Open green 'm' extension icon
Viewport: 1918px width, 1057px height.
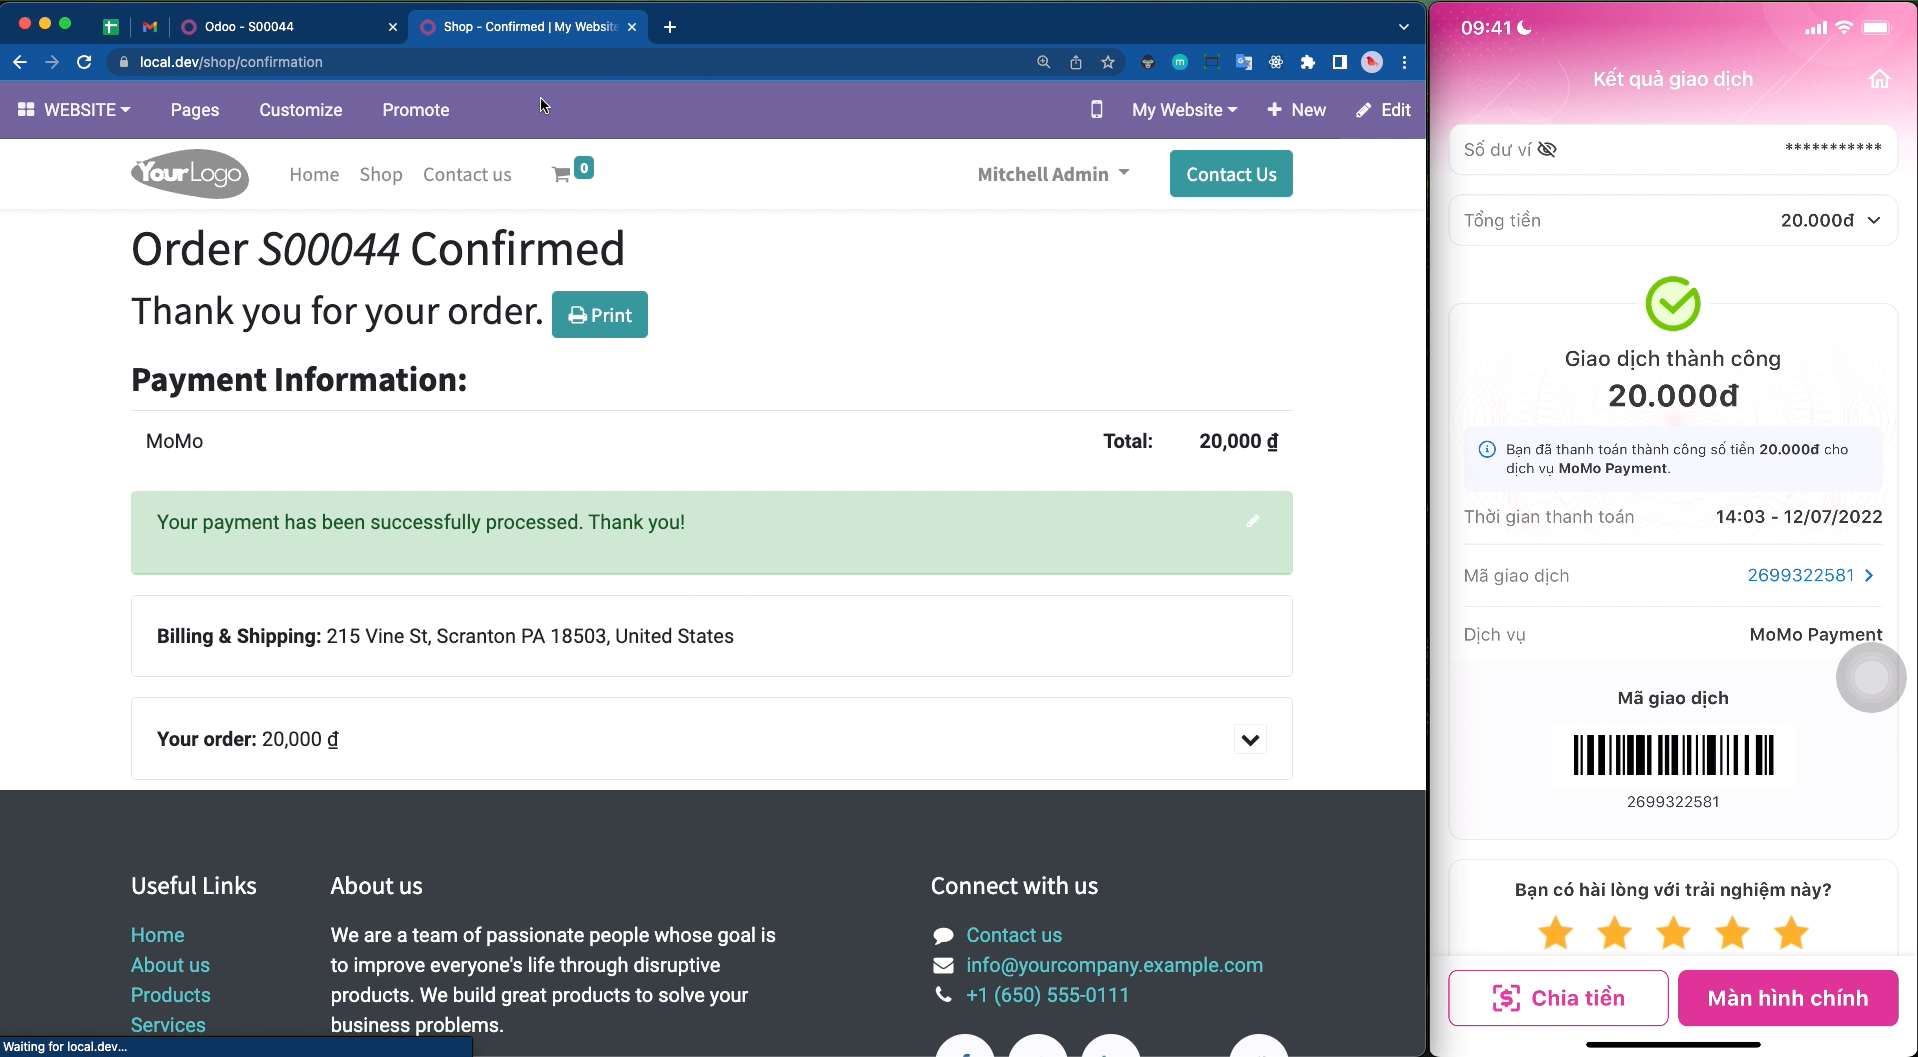[x=1180, y=62]
